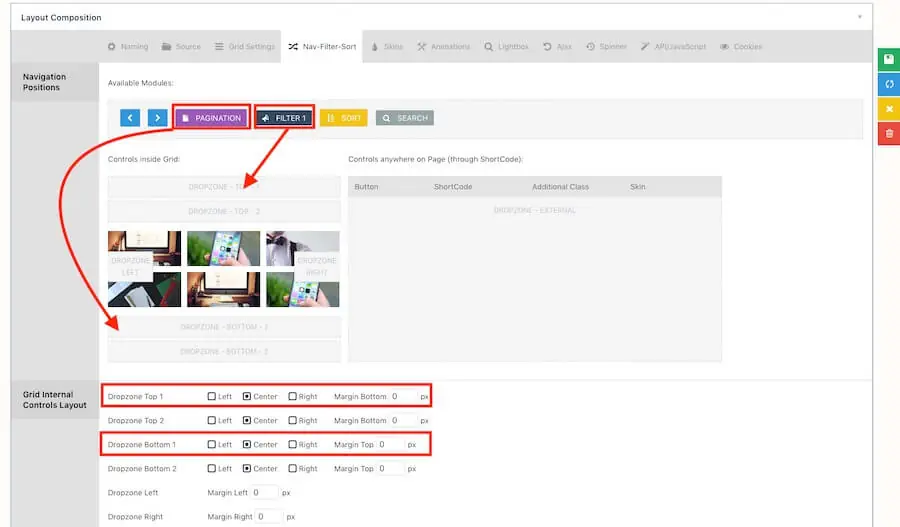900x527 pixels.
Task: Click the Dropzone Top 1 area
Action: point(224,187)
